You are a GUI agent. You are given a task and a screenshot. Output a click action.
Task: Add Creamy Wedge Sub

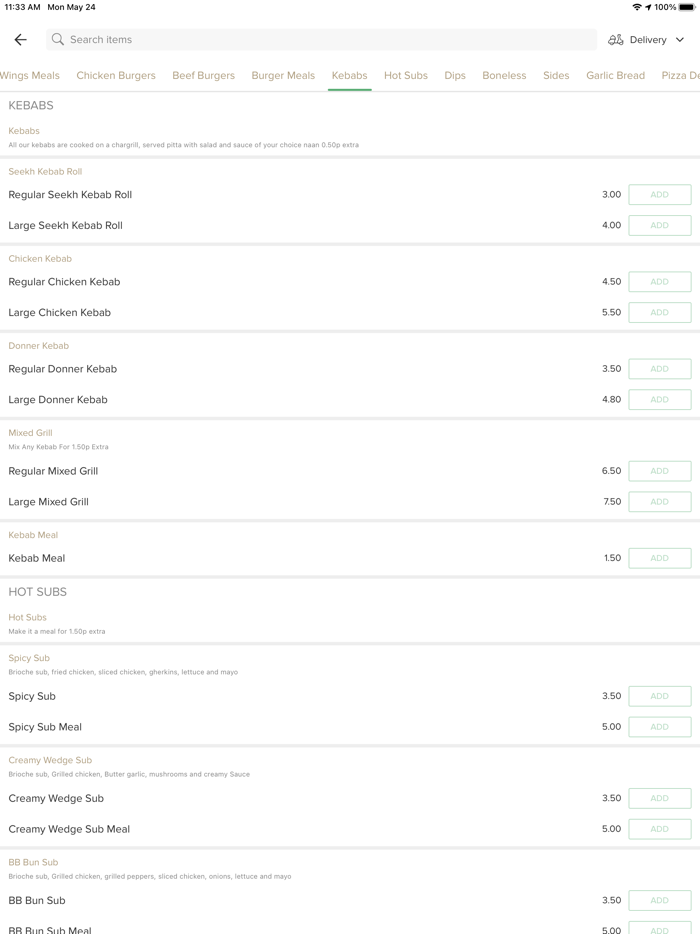659,798
